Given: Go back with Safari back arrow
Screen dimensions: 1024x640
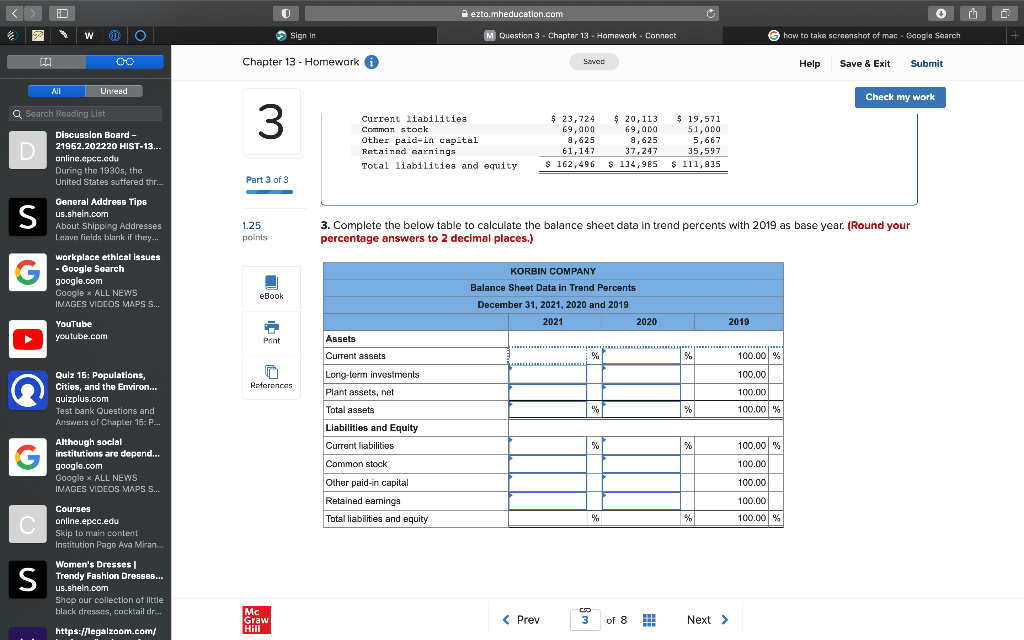Looking at the screenshot, I should coord(14,13).
